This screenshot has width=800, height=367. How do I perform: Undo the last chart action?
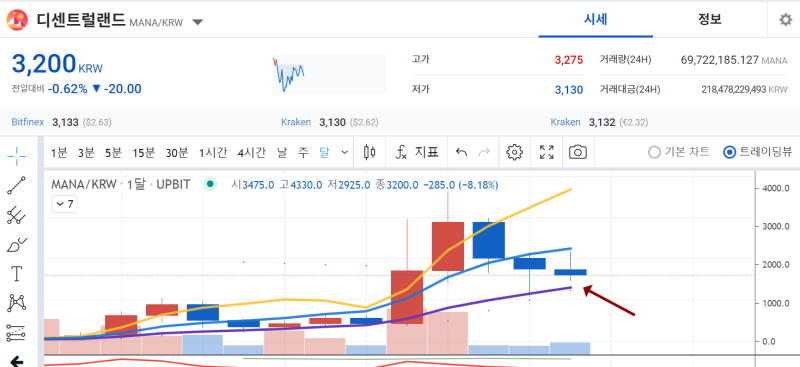pyautogui.click(x=461, y=152)
